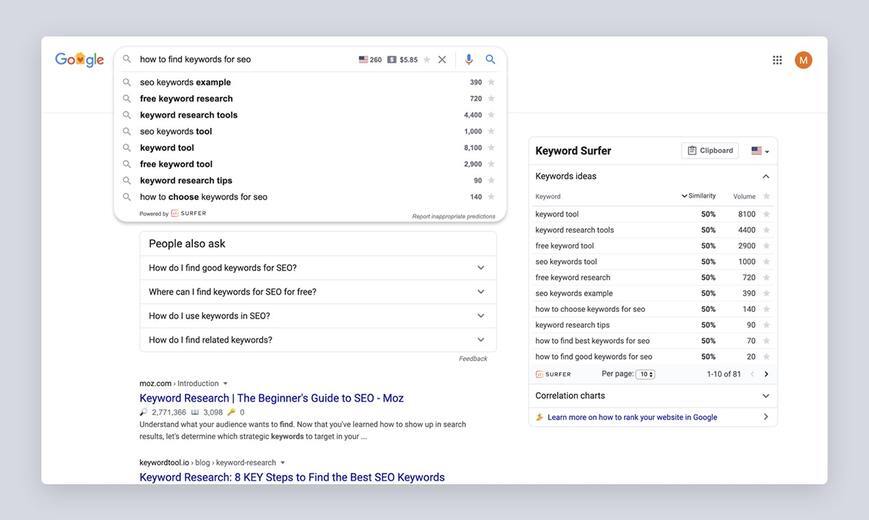
Task: Star the 'seo keywords example' suggestion
Action: pos(491,82)
